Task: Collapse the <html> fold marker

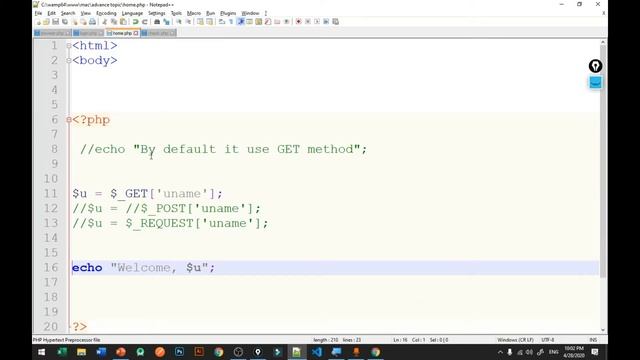Action: [x=69, y=46]
